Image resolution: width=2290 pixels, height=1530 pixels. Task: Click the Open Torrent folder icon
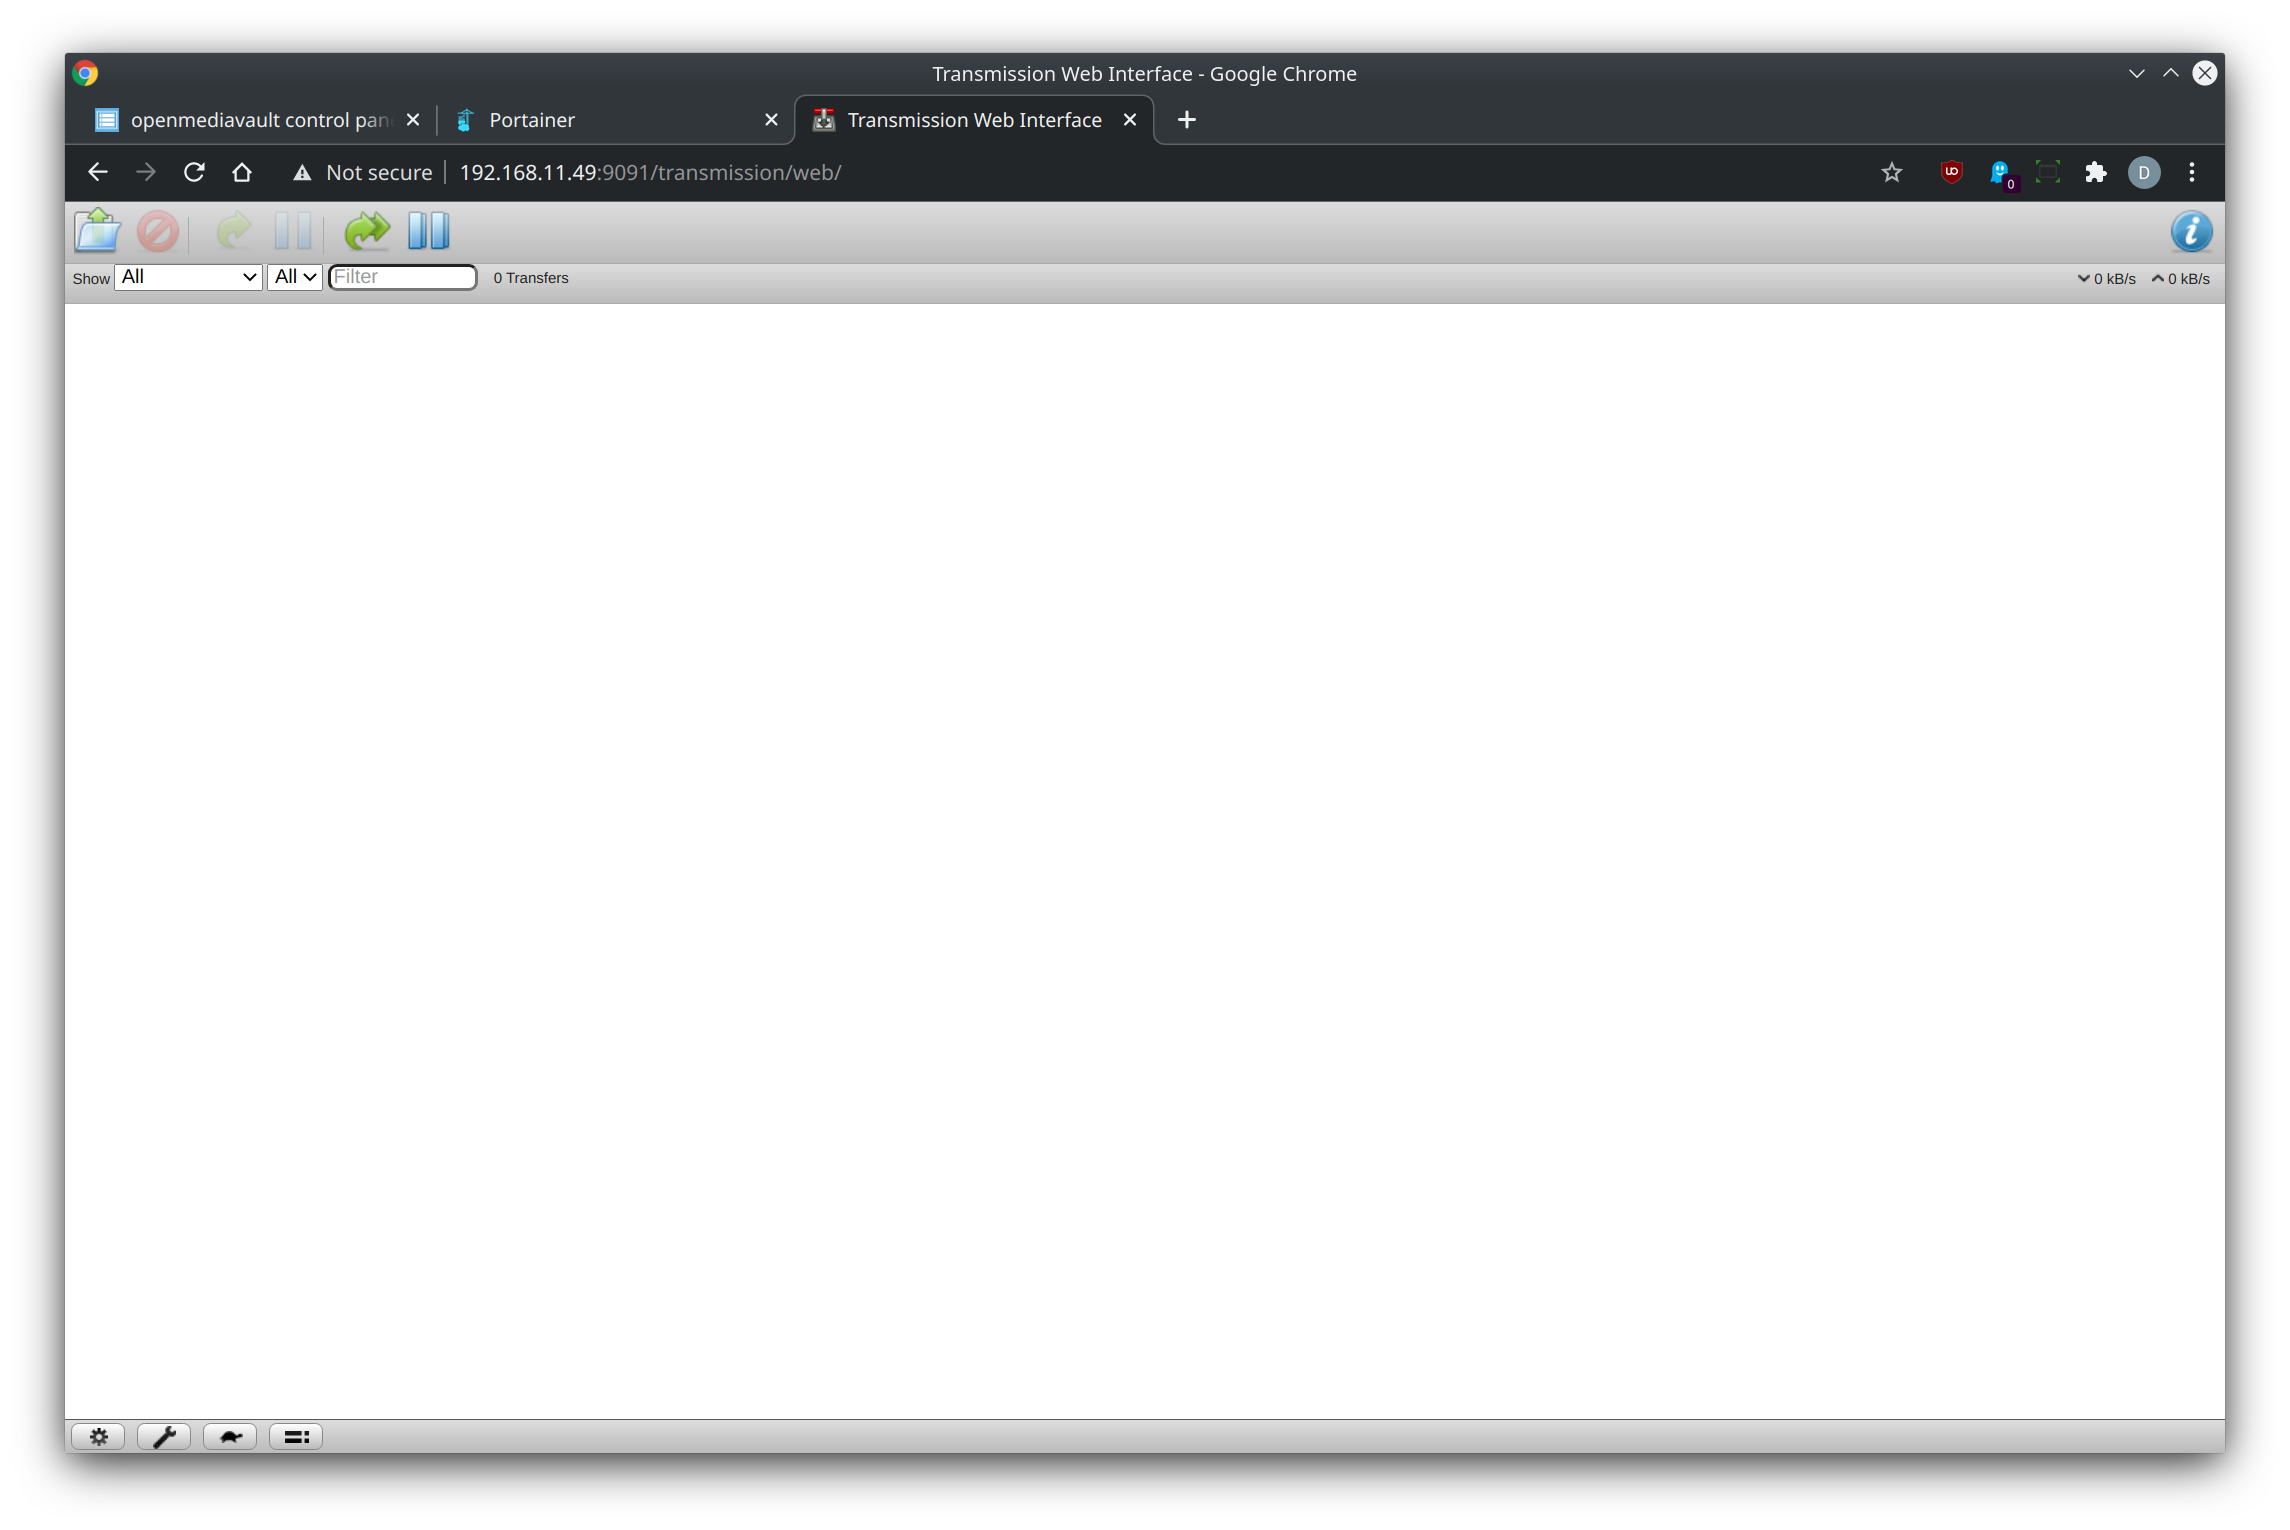pyautogui.click(x=97, y=231)
